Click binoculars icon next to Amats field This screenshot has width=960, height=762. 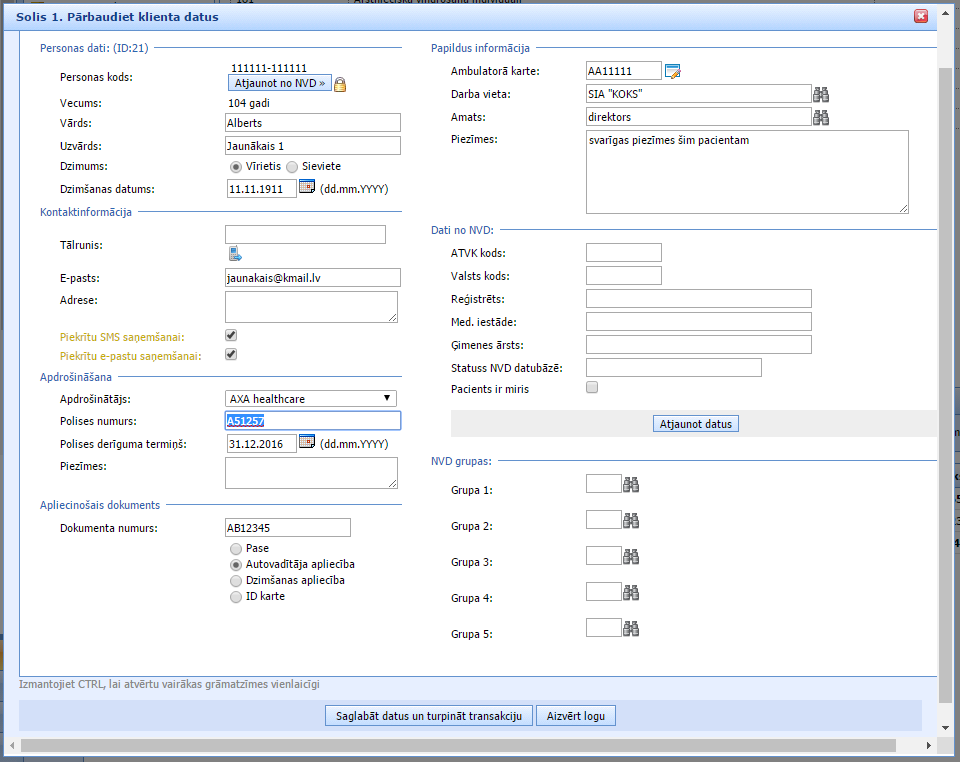pyautogui.click(x=821, y=118)
